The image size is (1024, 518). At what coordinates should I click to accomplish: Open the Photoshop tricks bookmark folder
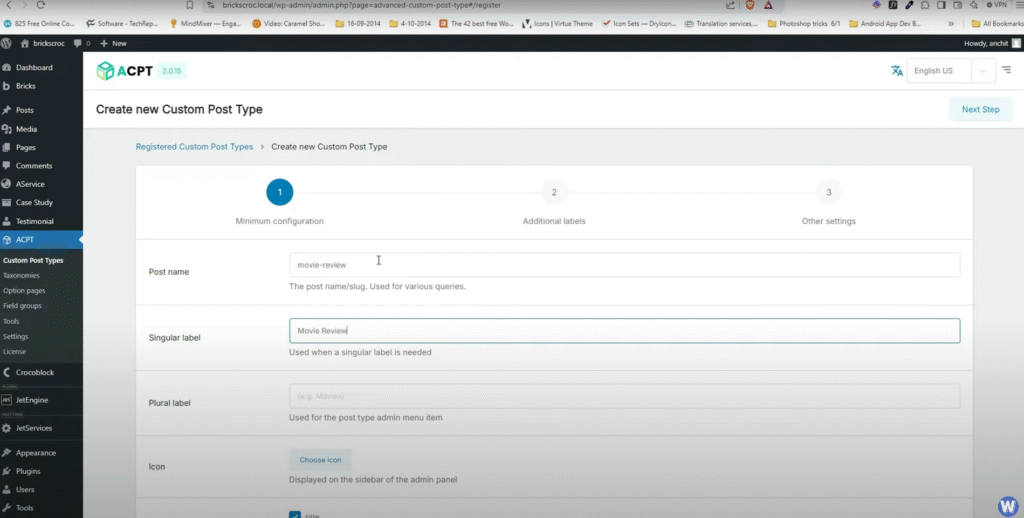pyautogui.click(x=804, y=24)
